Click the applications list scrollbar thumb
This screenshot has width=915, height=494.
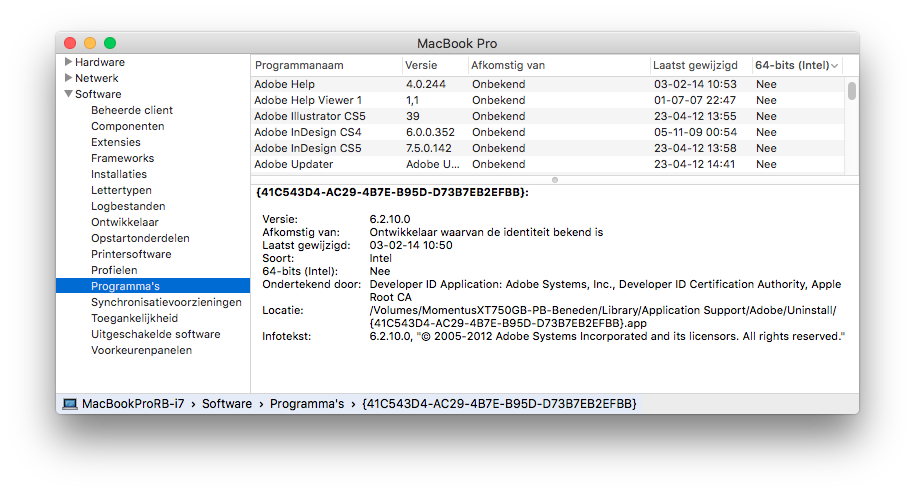click(x=852, y=91)
